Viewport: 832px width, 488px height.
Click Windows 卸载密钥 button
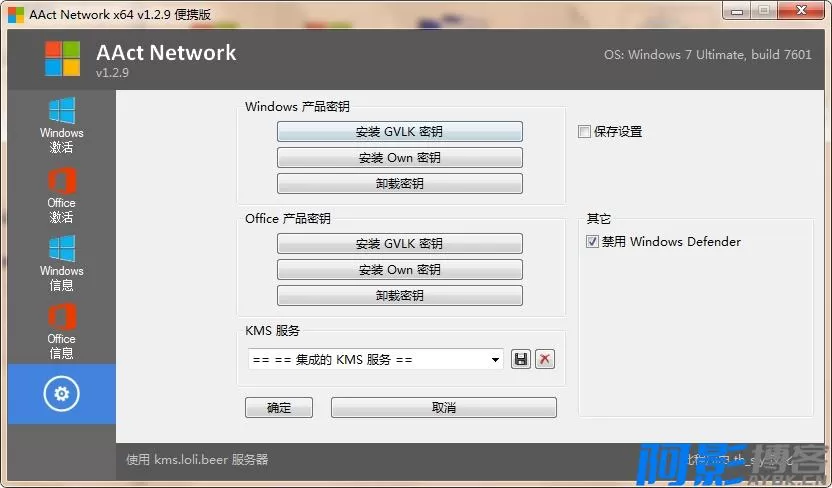399,183
